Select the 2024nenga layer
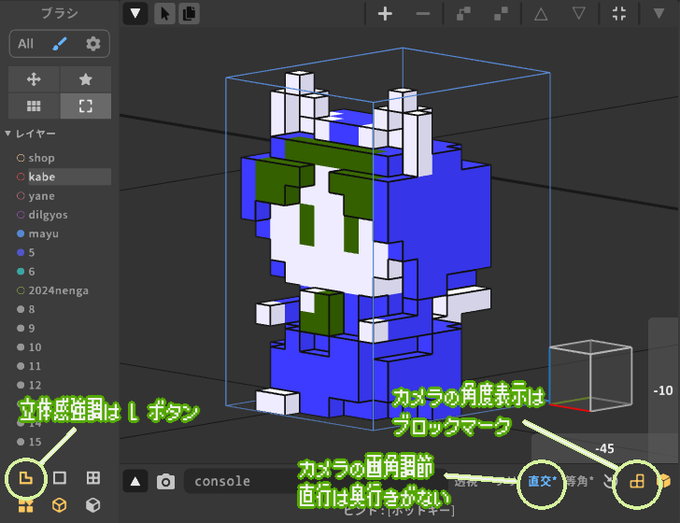The image size is (680, 523). [x=58, y=291]
